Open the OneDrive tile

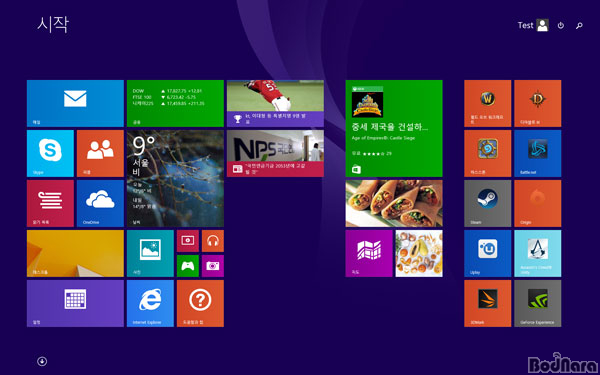click(x=100, y=204)
